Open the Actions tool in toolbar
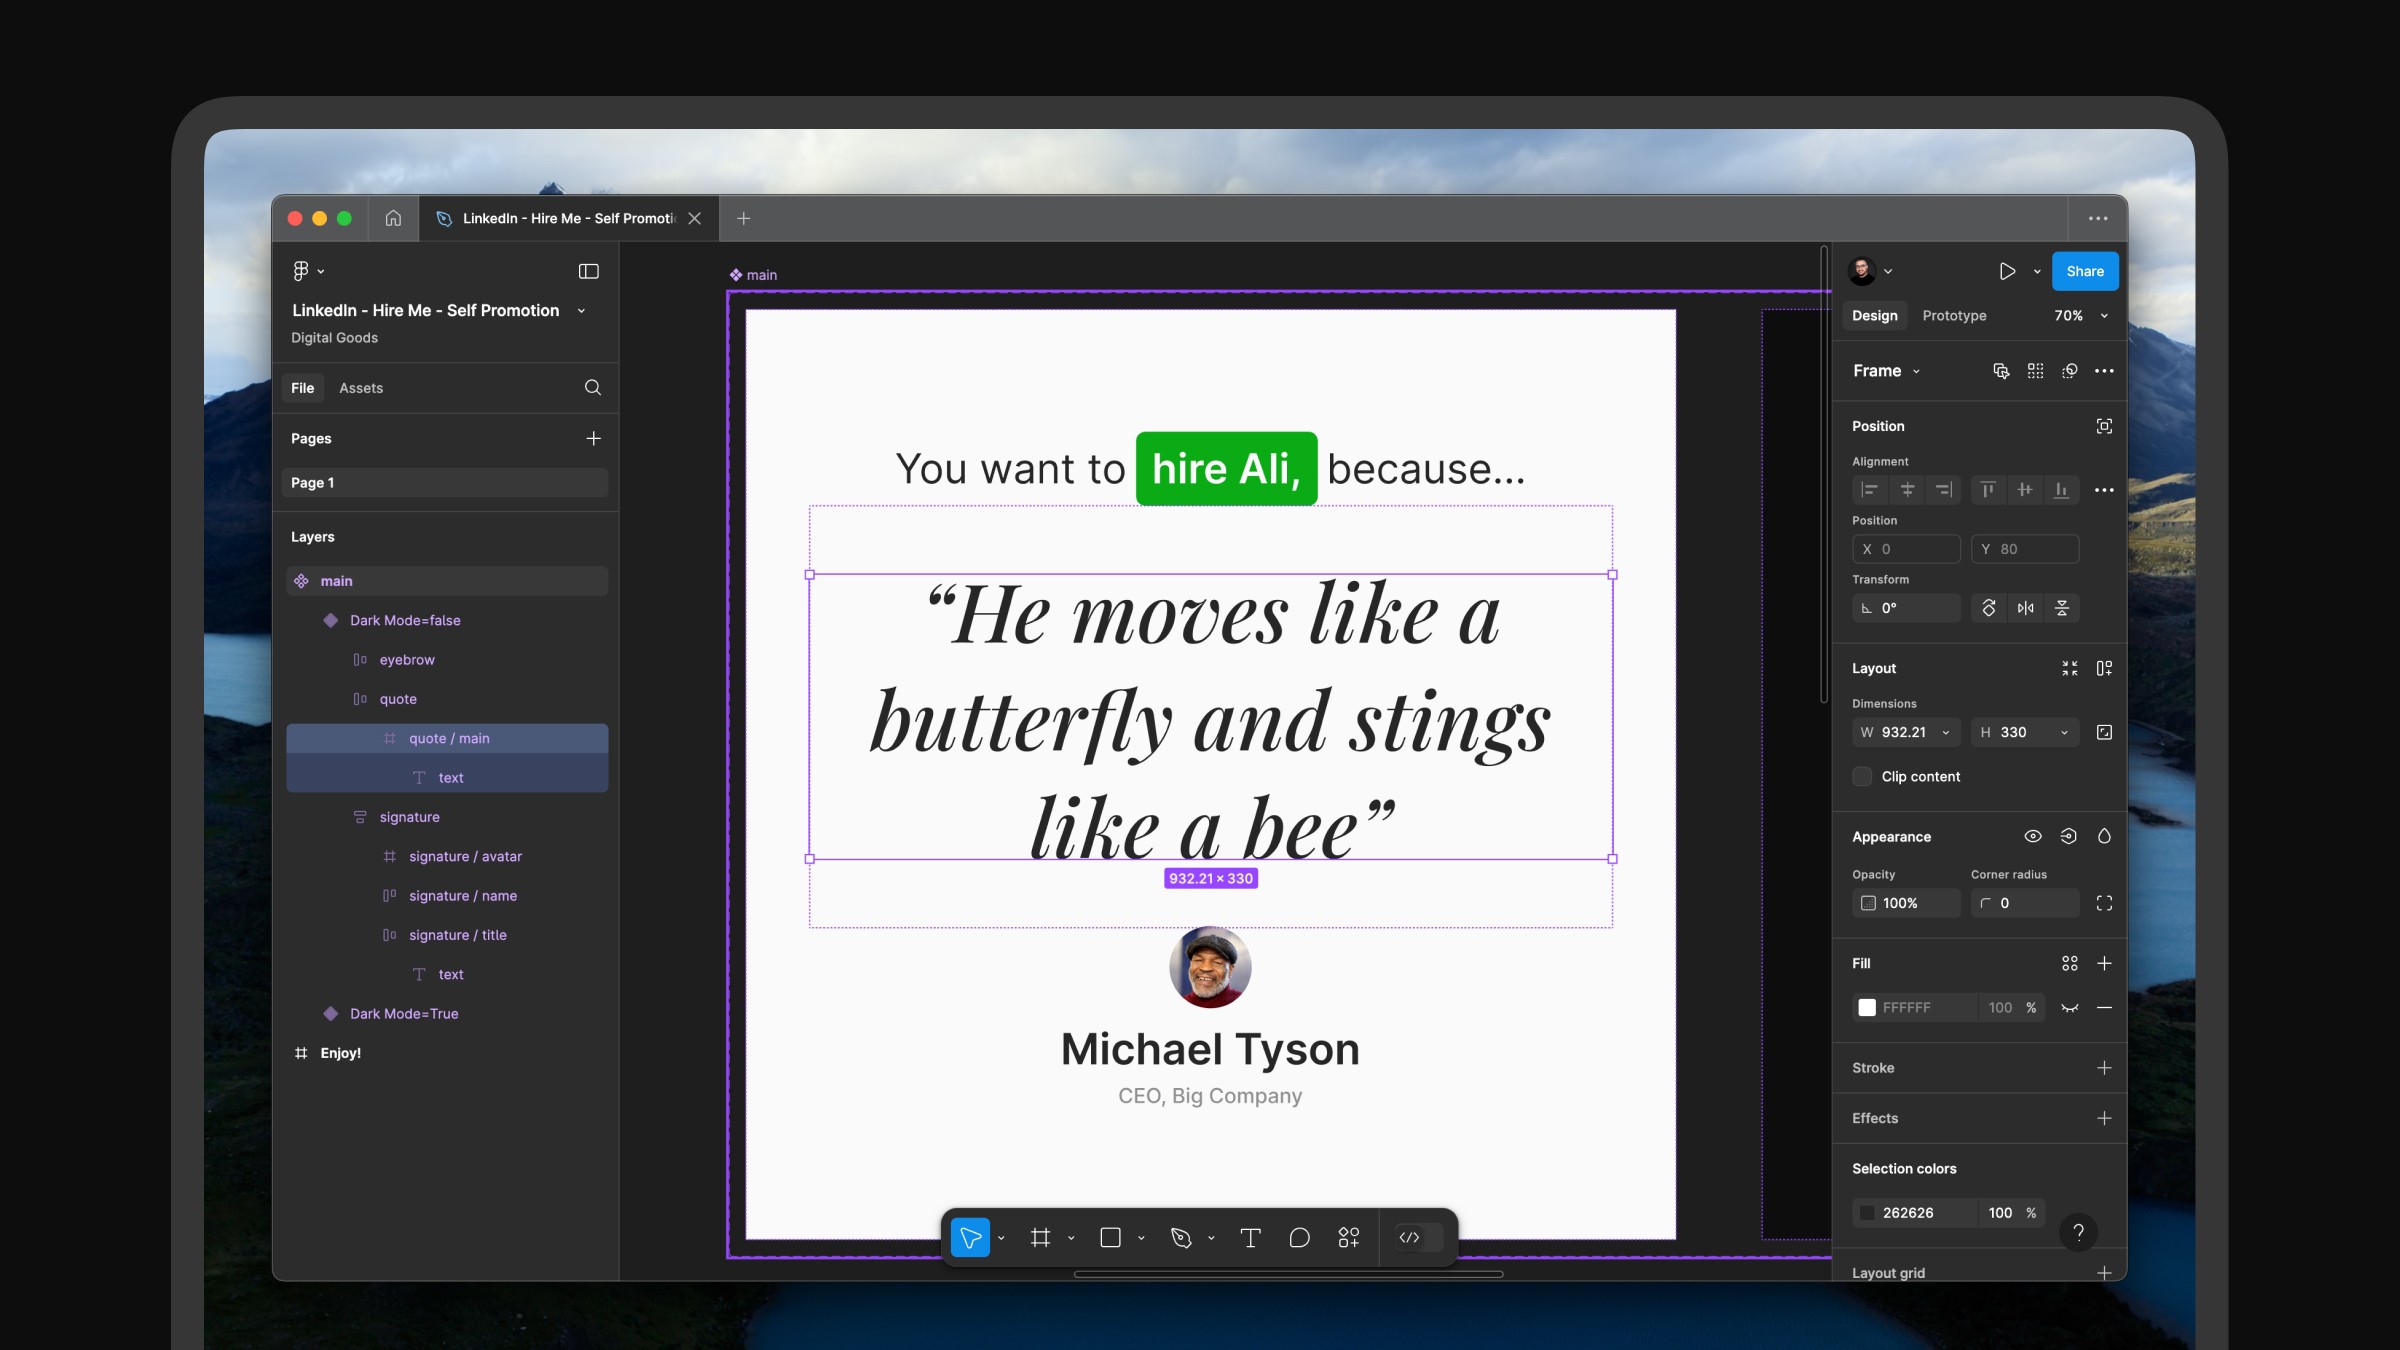 pos(1349,1238)
